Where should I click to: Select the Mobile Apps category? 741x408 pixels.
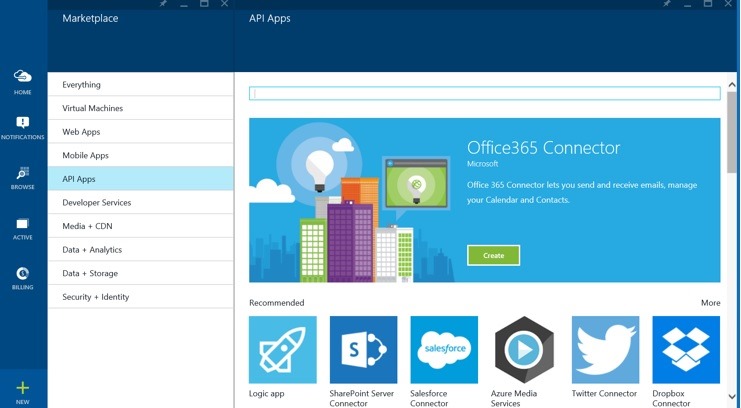point(141,156)
